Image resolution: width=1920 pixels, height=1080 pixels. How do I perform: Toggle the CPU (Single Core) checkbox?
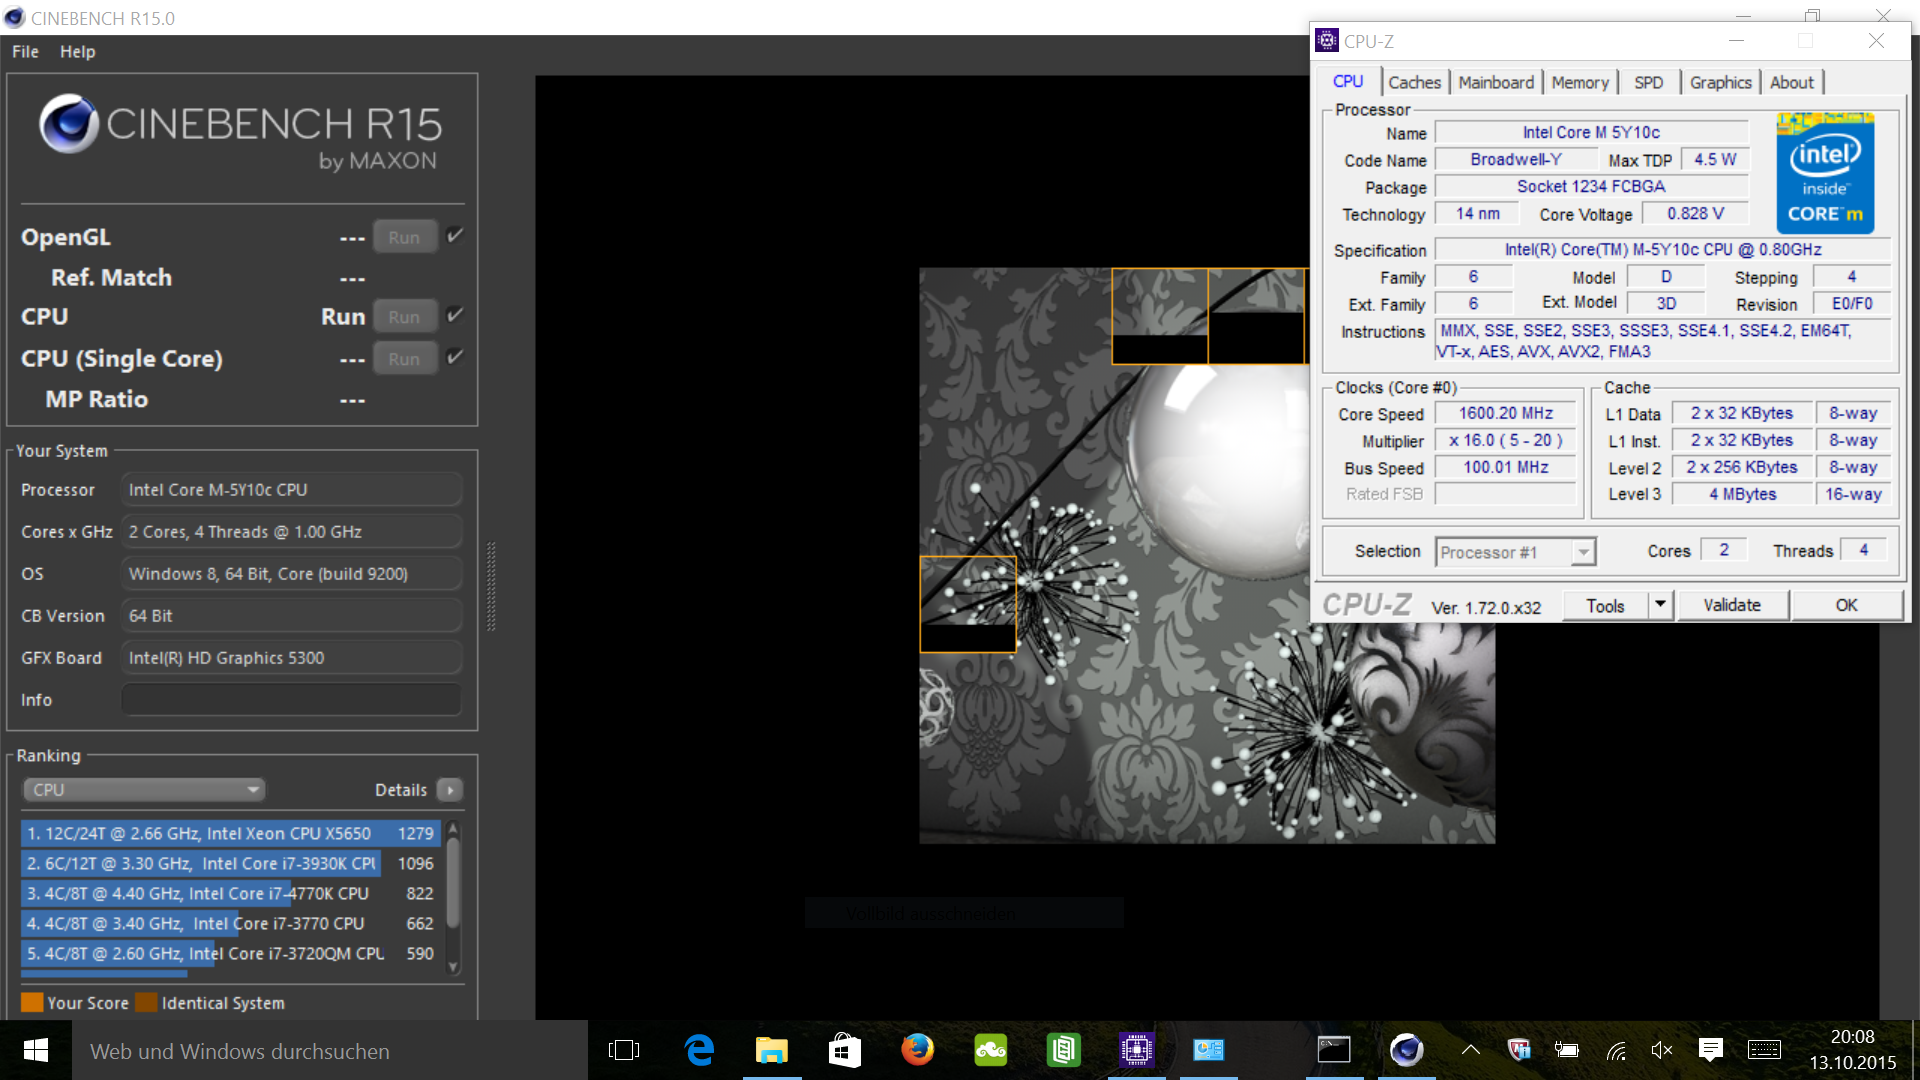[x=455, y=357]
